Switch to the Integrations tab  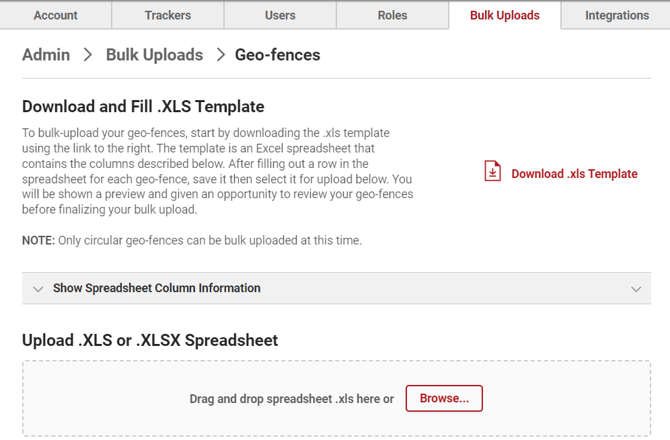(x=617, y=15)
